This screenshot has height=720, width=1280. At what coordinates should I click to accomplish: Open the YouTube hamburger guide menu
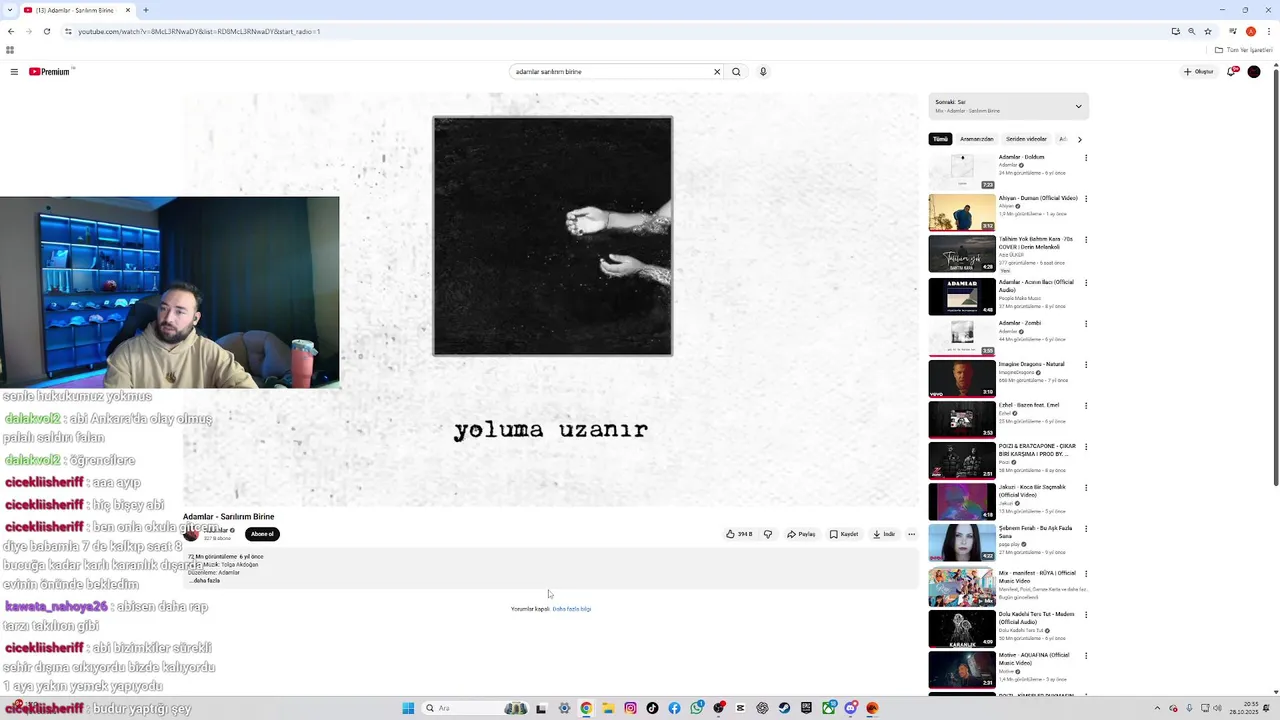(14, 72)
